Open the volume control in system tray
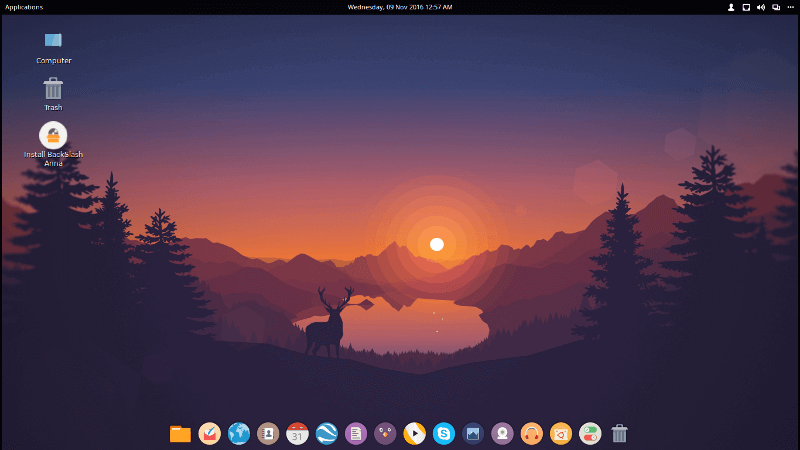Viewport: 800px width, 450px height. click(x=761, y=7)
